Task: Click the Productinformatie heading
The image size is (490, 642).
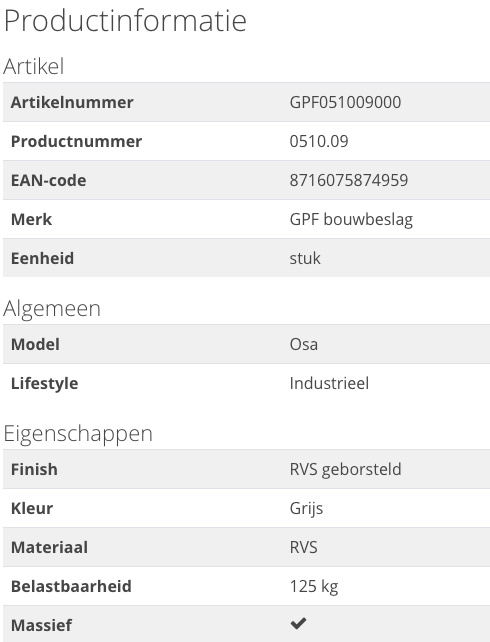Action: click(125, 20)
